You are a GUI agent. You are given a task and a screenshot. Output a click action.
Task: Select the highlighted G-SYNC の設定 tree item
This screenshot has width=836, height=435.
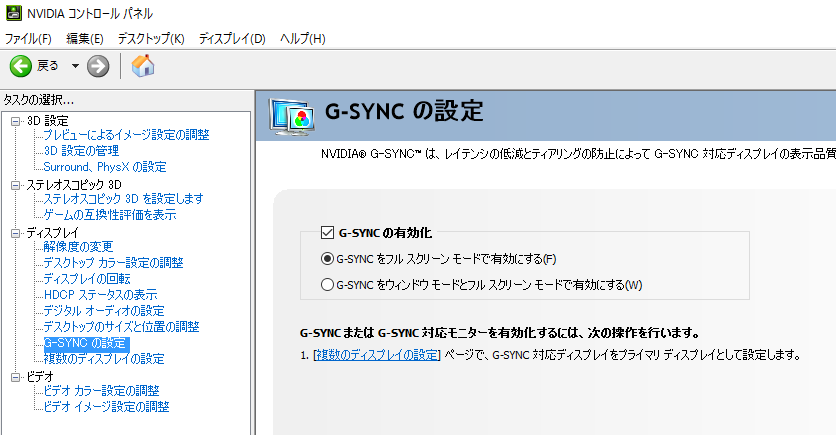(86, 343)
